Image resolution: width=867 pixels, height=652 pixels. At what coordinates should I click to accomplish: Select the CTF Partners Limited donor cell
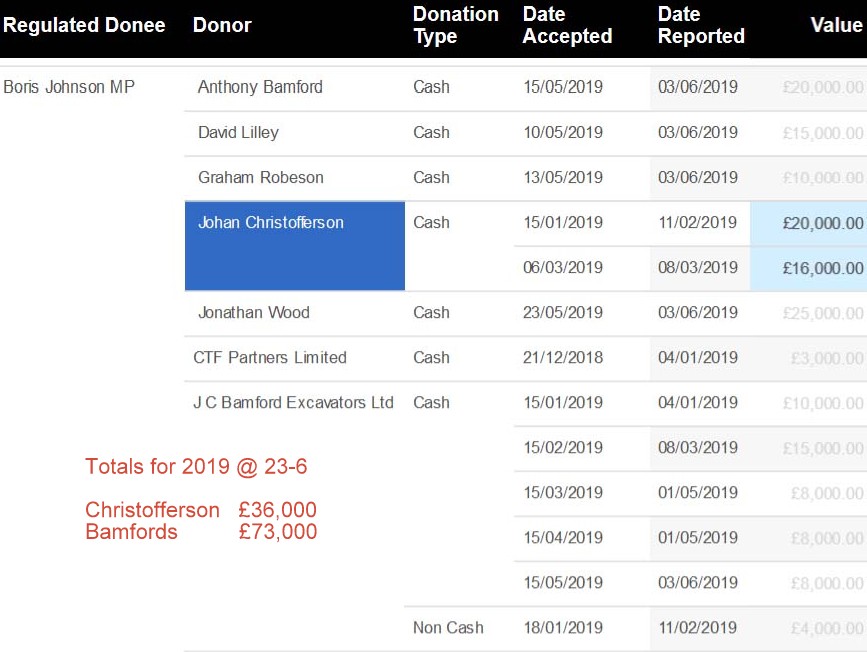point(295,358)
